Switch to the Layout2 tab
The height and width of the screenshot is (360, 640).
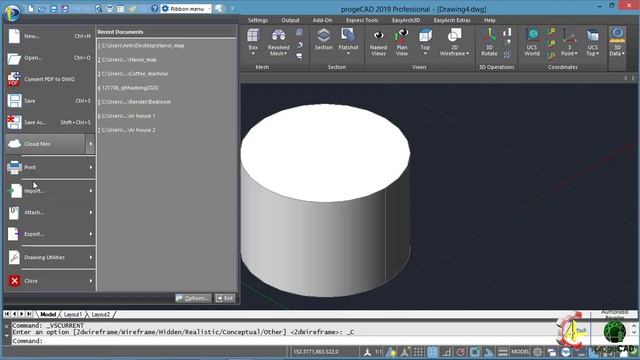click(100, 314)
